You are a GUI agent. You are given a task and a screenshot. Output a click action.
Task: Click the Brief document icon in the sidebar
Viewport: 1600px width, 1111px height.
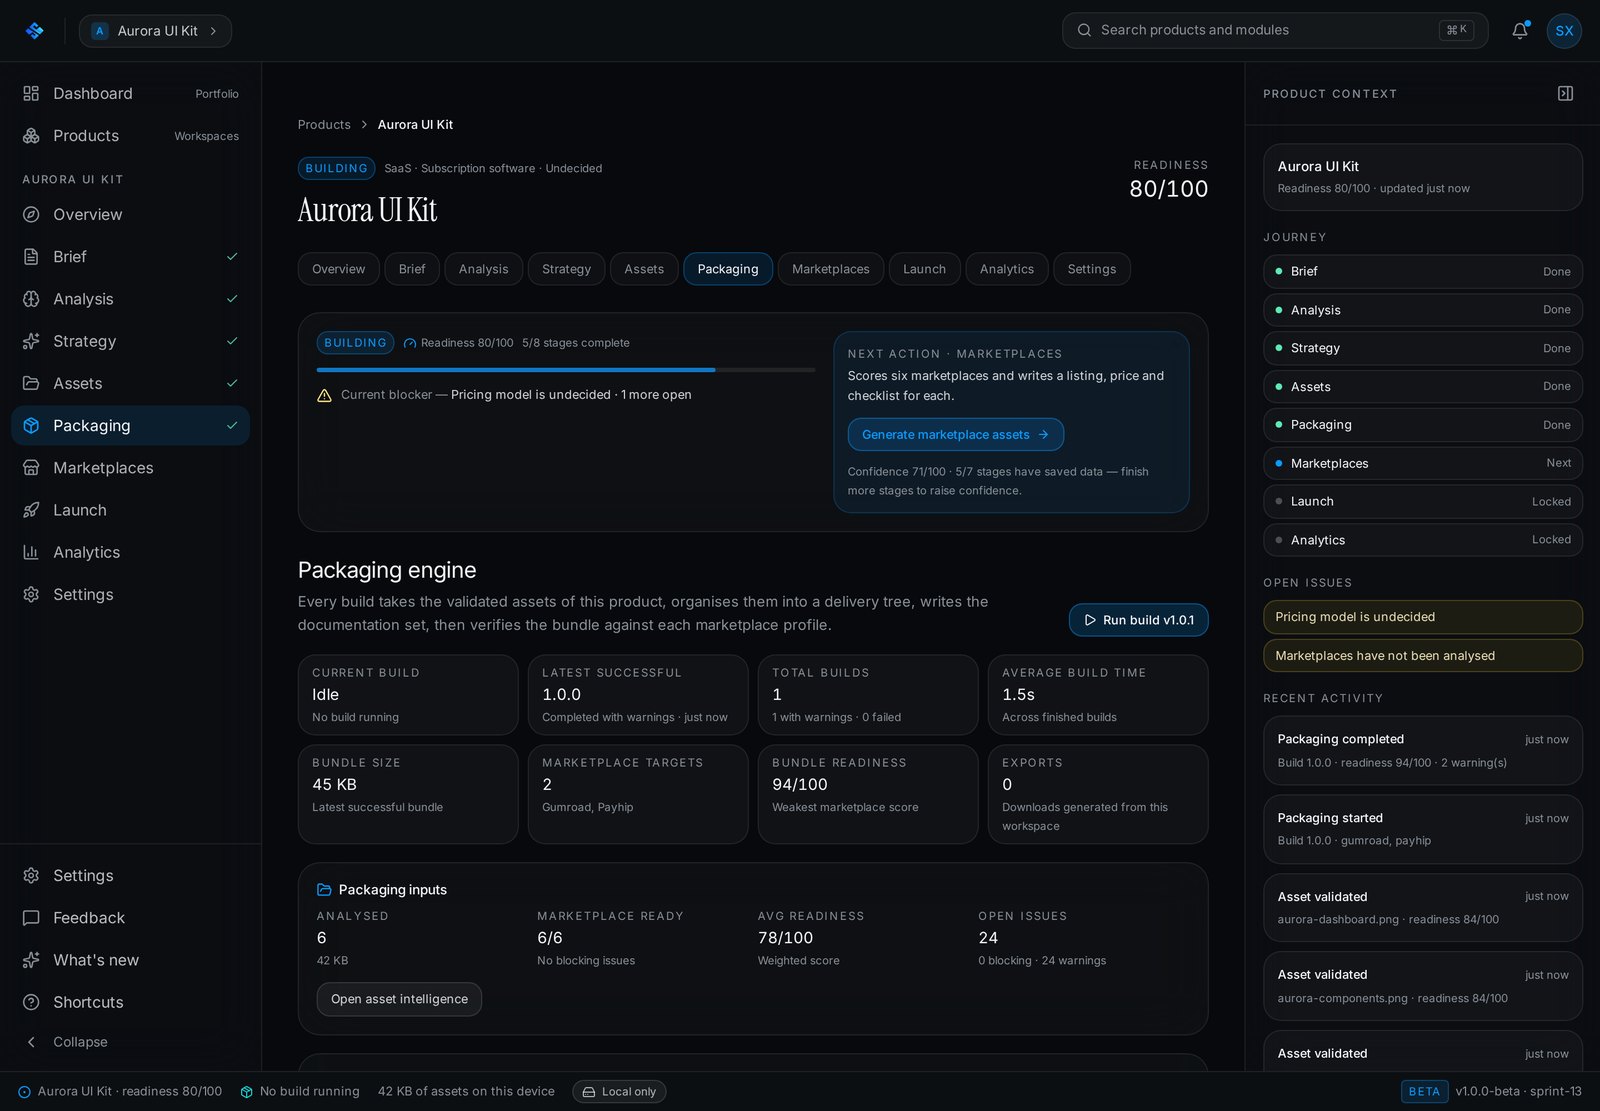coord(31,256)
